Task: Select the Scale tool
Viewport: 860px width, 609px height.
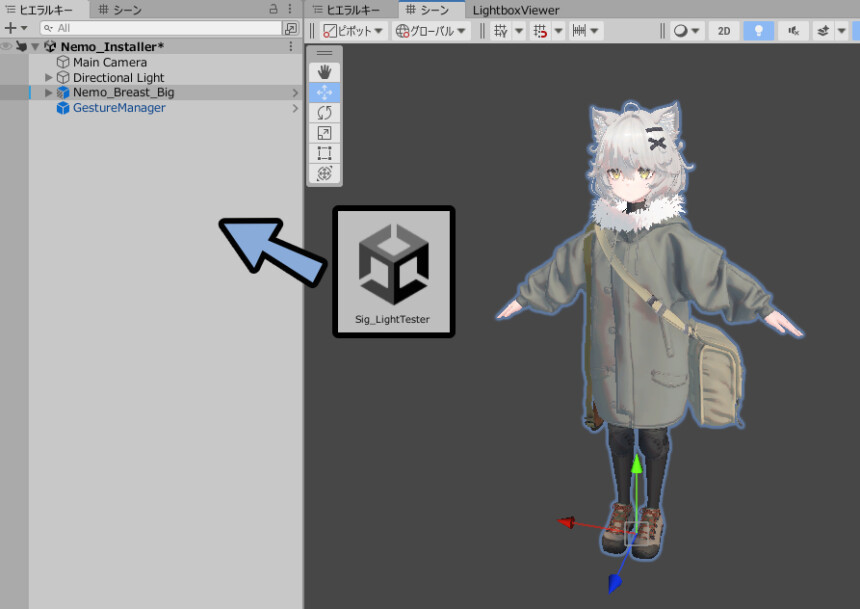Action: pos(324,133)
